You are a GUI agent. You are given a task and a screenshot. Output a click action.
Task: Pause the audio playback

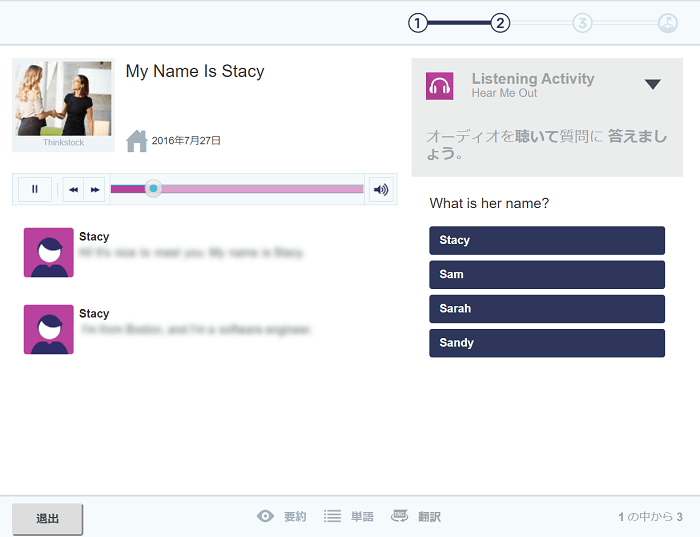[x=35, y=189]
